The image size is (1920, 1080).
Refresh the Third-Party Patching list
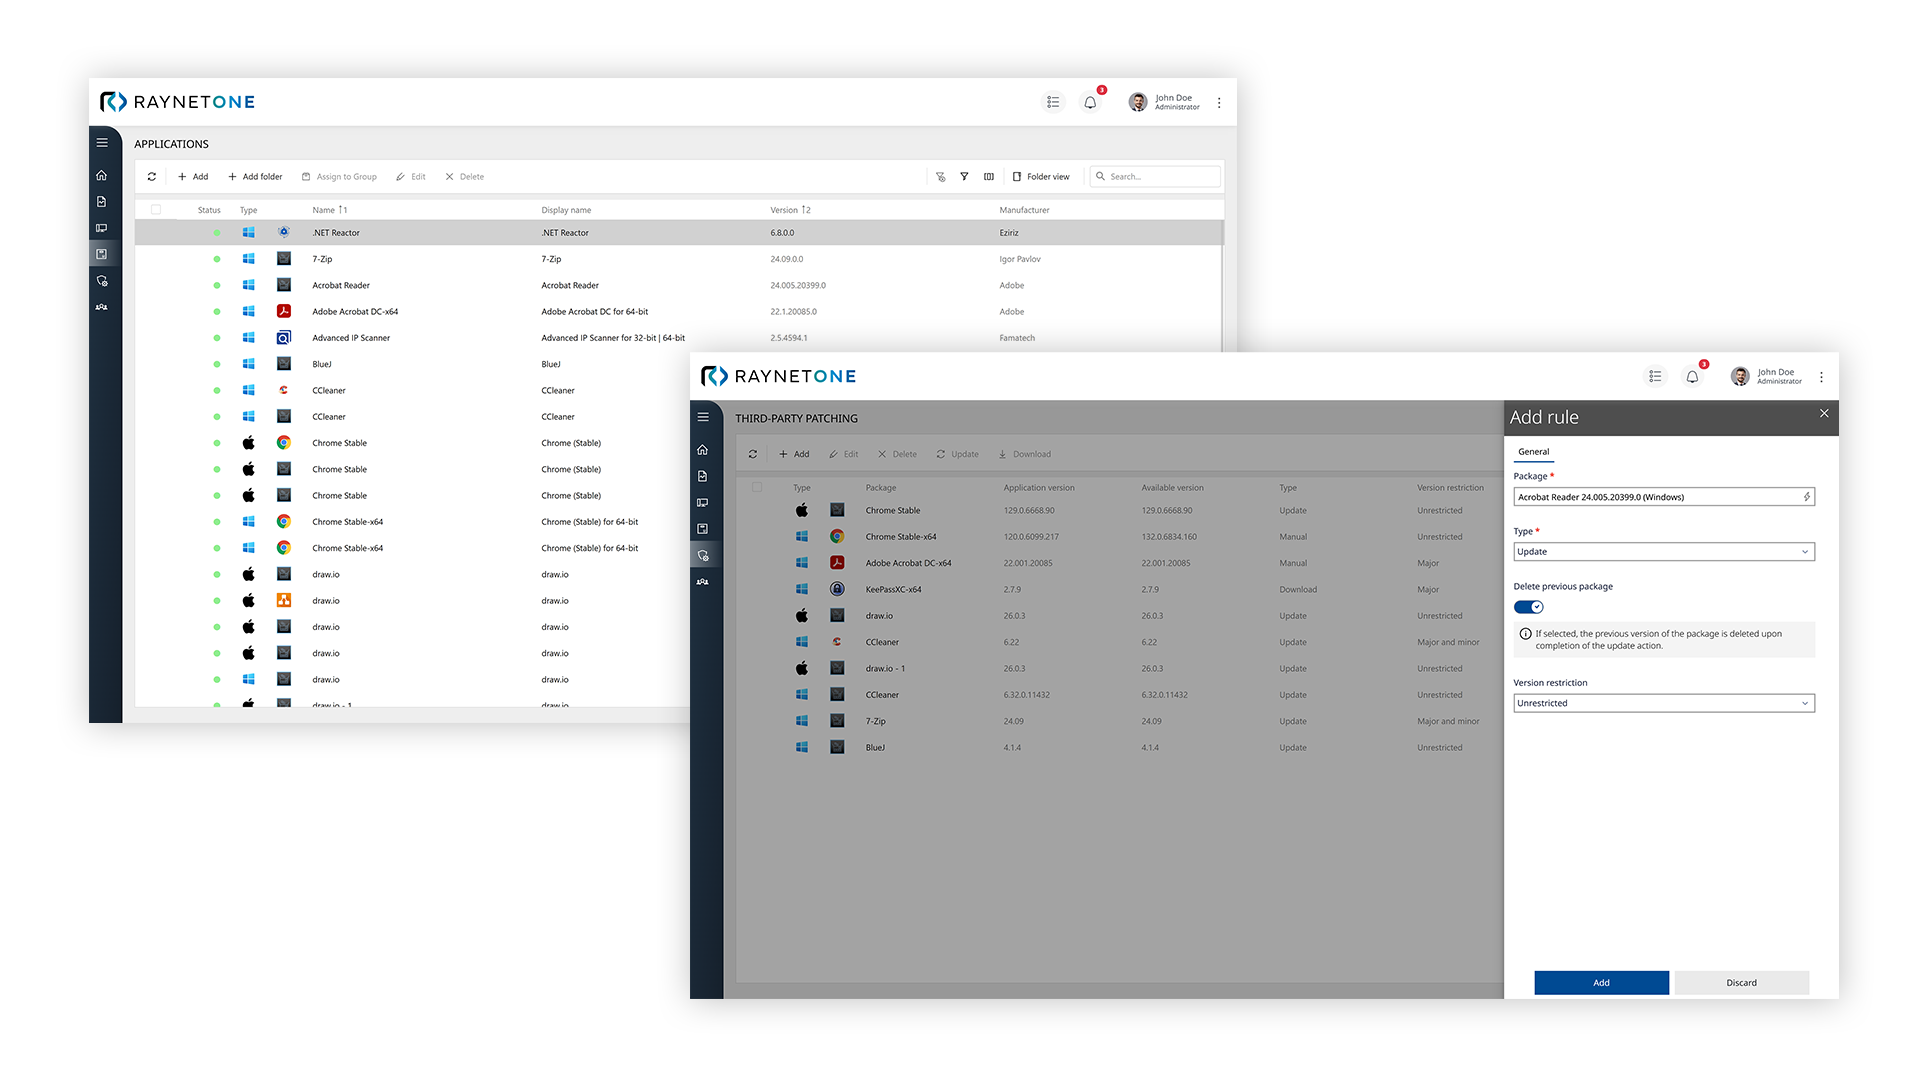point(753,454)
